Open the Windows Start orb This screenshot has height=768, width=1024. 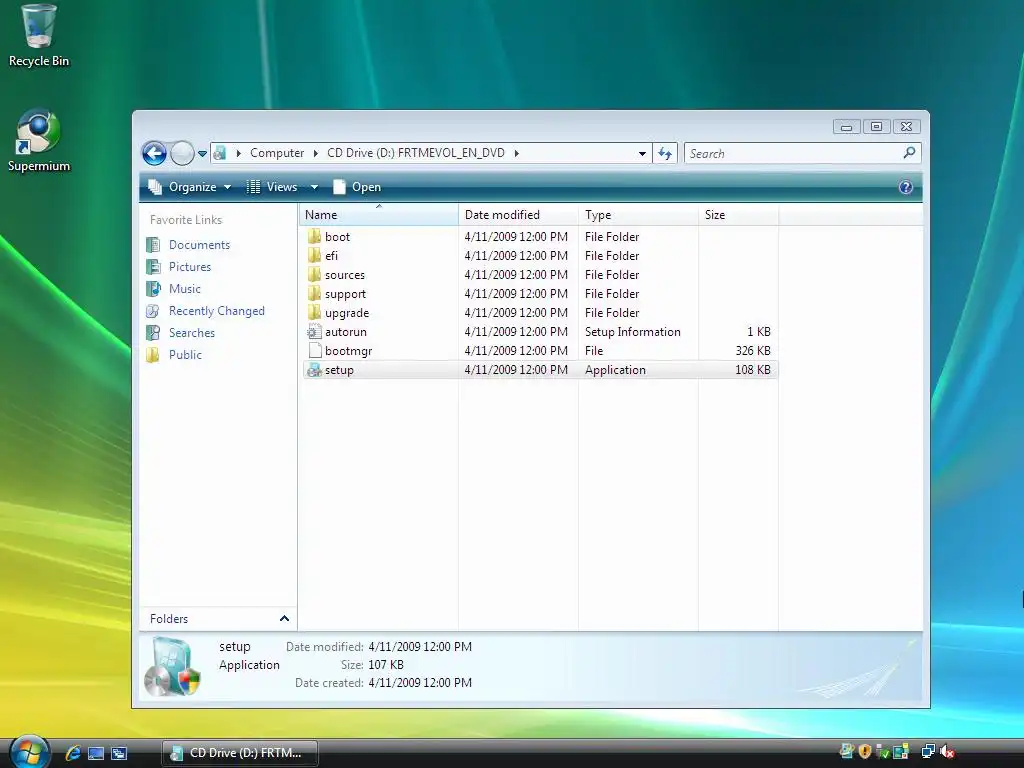[x=31, y=752]
